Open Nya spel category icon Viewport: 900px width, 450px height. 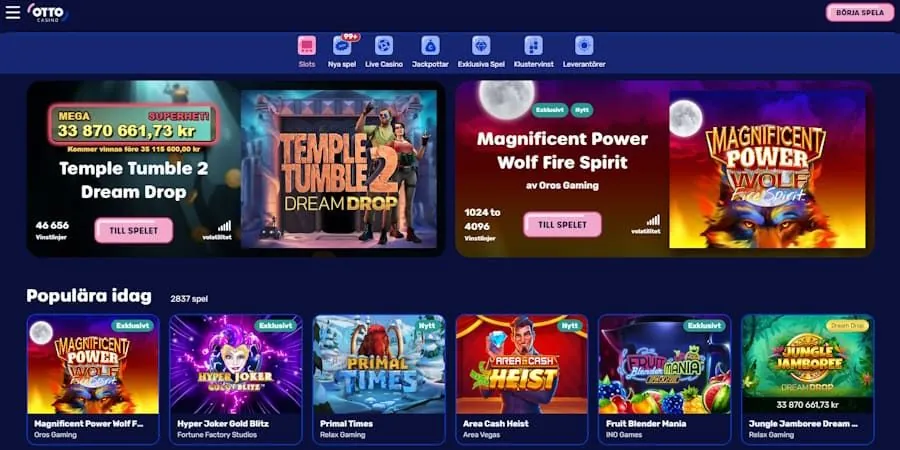342,45
